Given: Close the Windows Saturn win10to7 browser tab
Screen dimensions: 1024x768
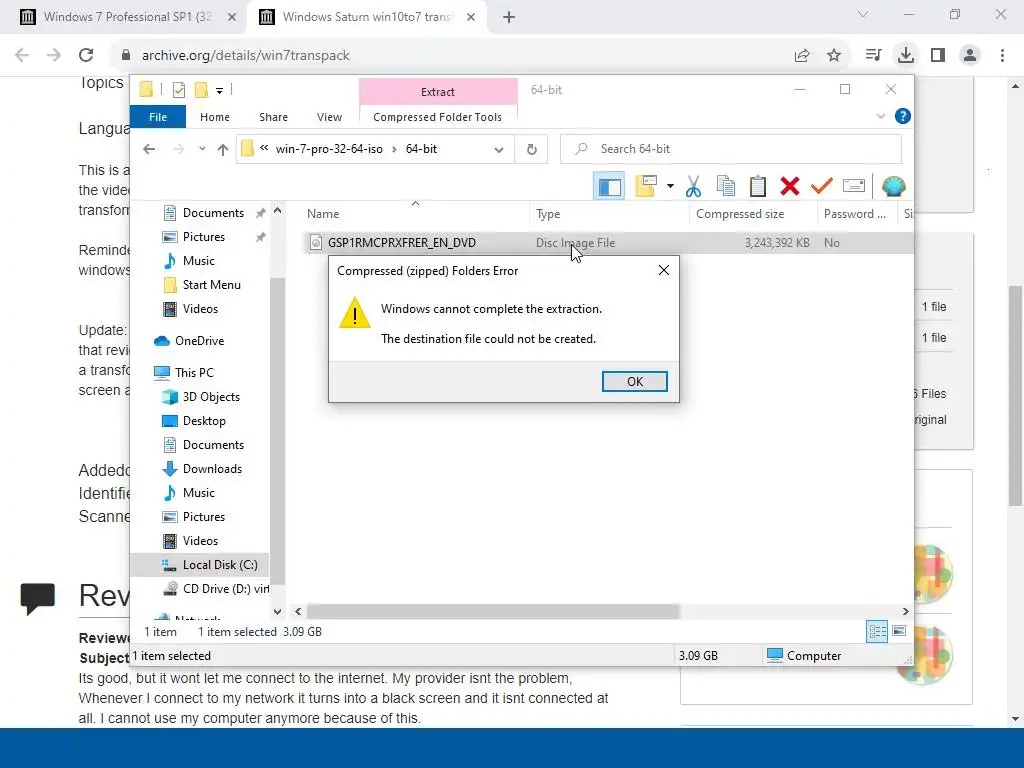Looking at the screenshot, I should point(471,18).
